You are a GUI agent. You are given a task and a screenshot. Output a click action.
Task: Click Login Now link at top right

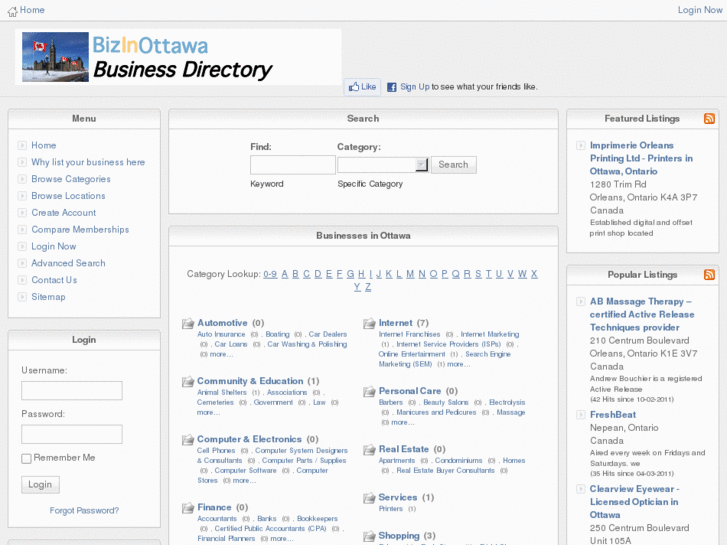(700, 10)
